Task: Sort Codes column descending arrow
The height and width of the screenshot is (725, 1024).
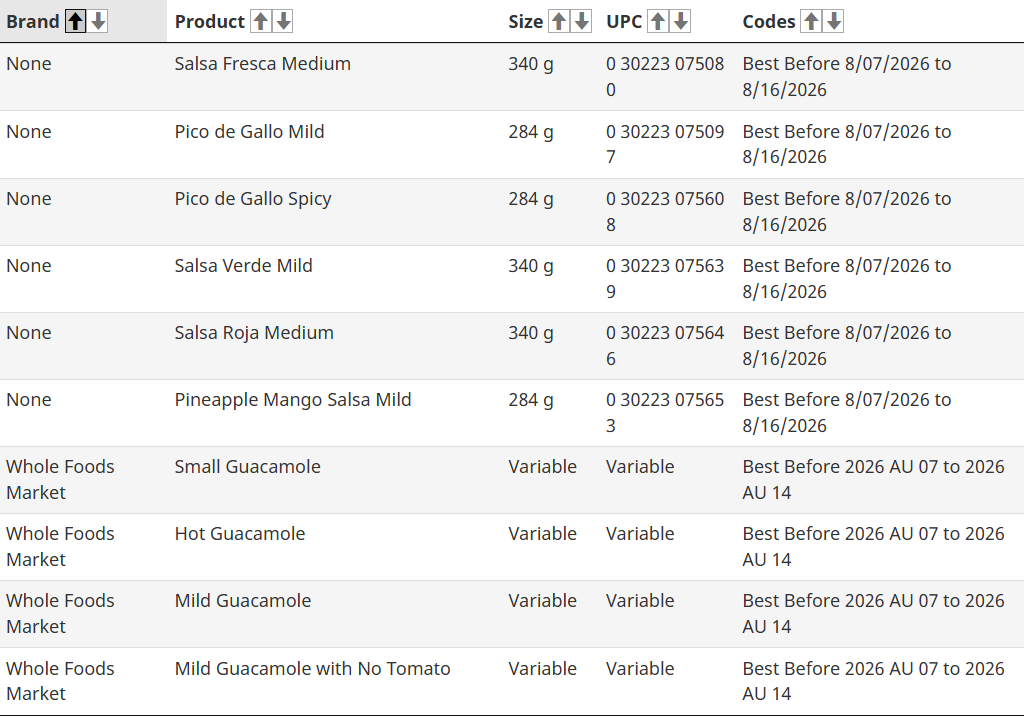Action: tap(834, 22)
